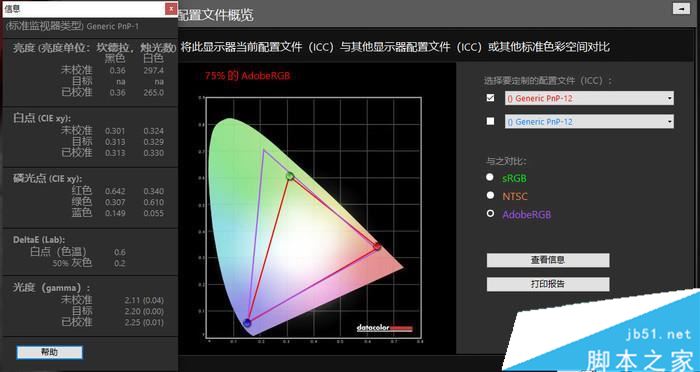Click the 打印报告 print report button
This screenshot has width=700, height=372.
tap(548, 284)
